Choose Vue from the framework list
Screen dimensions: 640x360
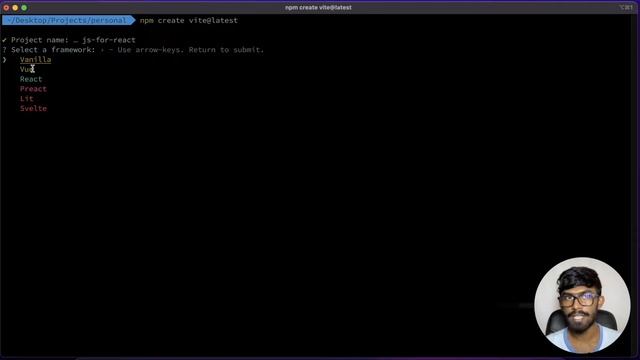(x=27, y=69)
